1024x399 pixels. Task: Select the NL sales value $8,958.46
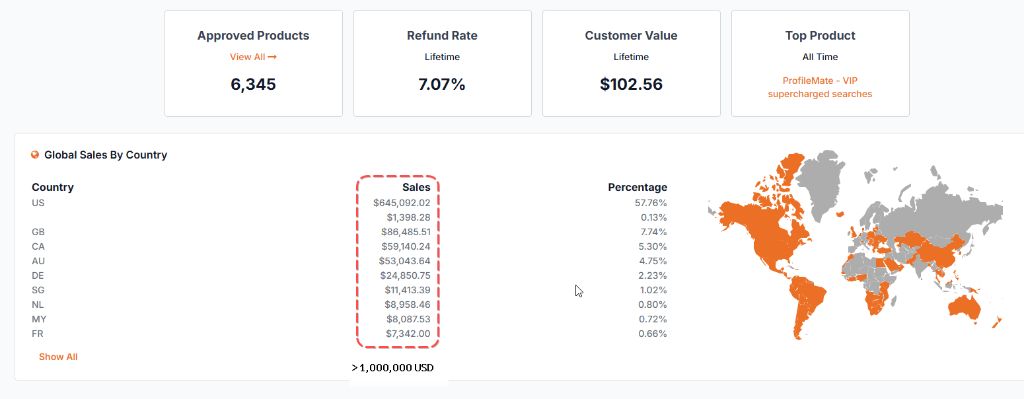408,305
